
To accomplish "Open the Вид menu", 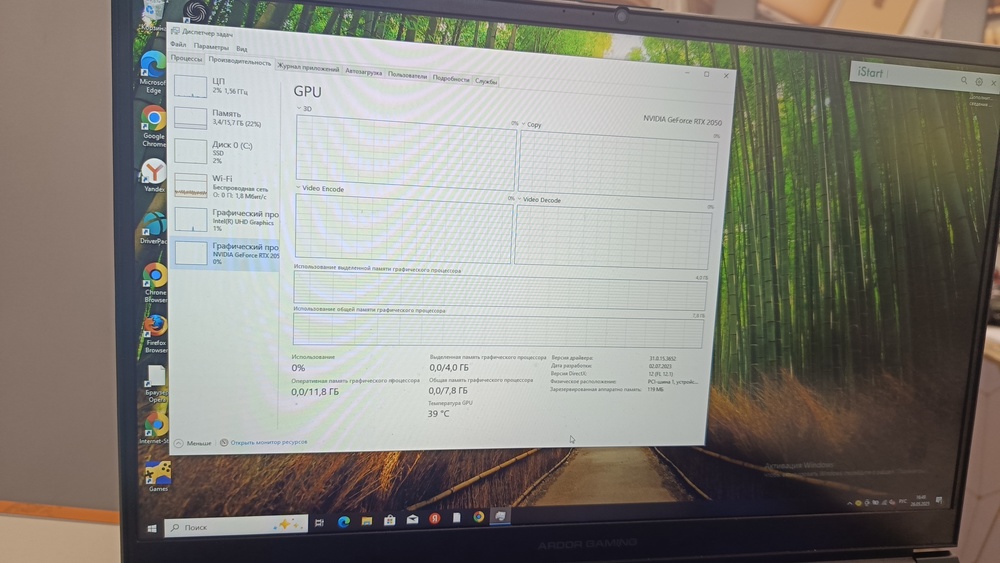I will click(242, 48).
